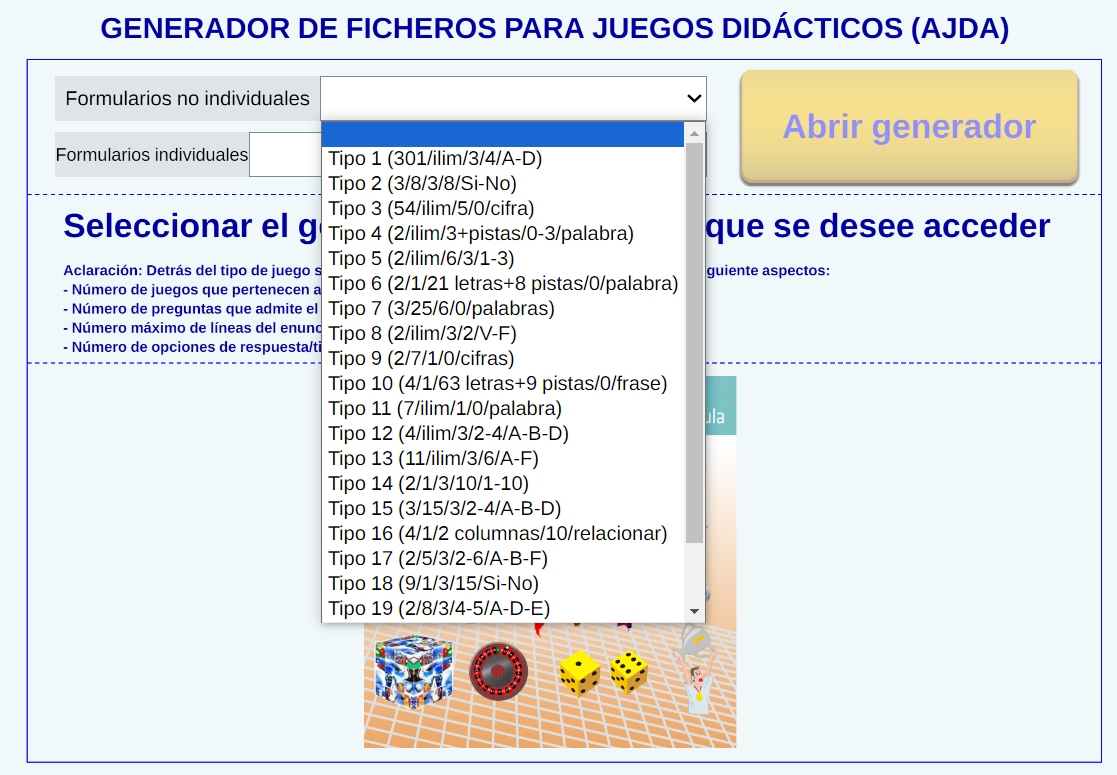Choose Tipo 16 relacionar columnas option
This screenshot has width=1117, height=775.
[497, 533]
